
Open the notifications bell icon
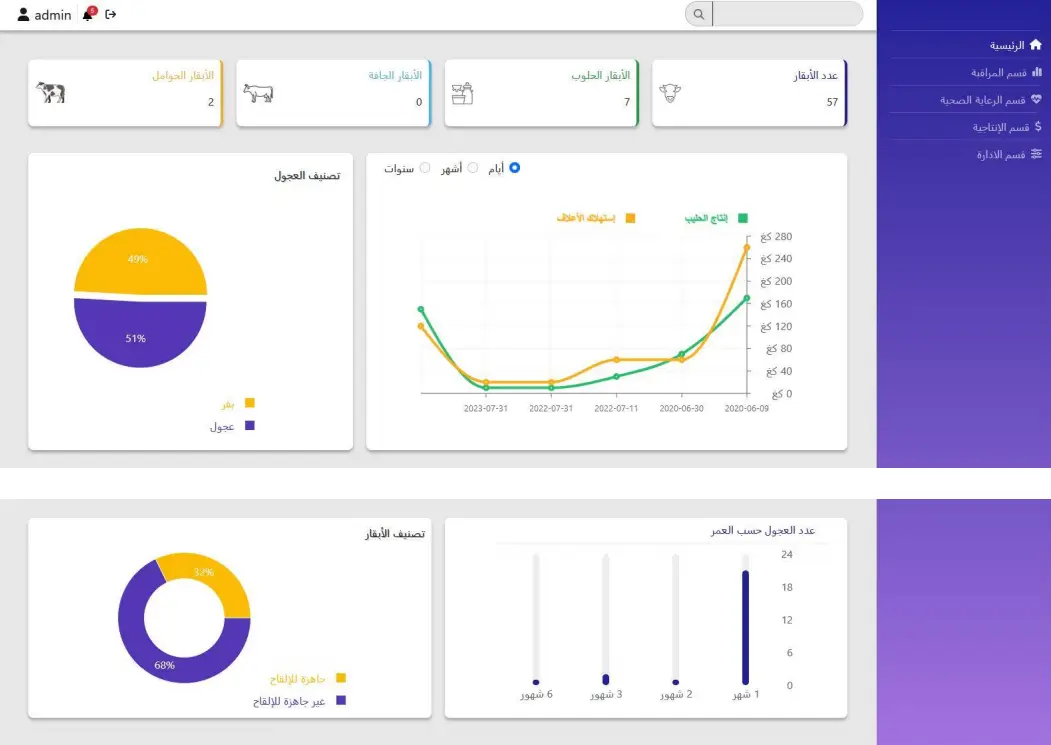(88, 15)
